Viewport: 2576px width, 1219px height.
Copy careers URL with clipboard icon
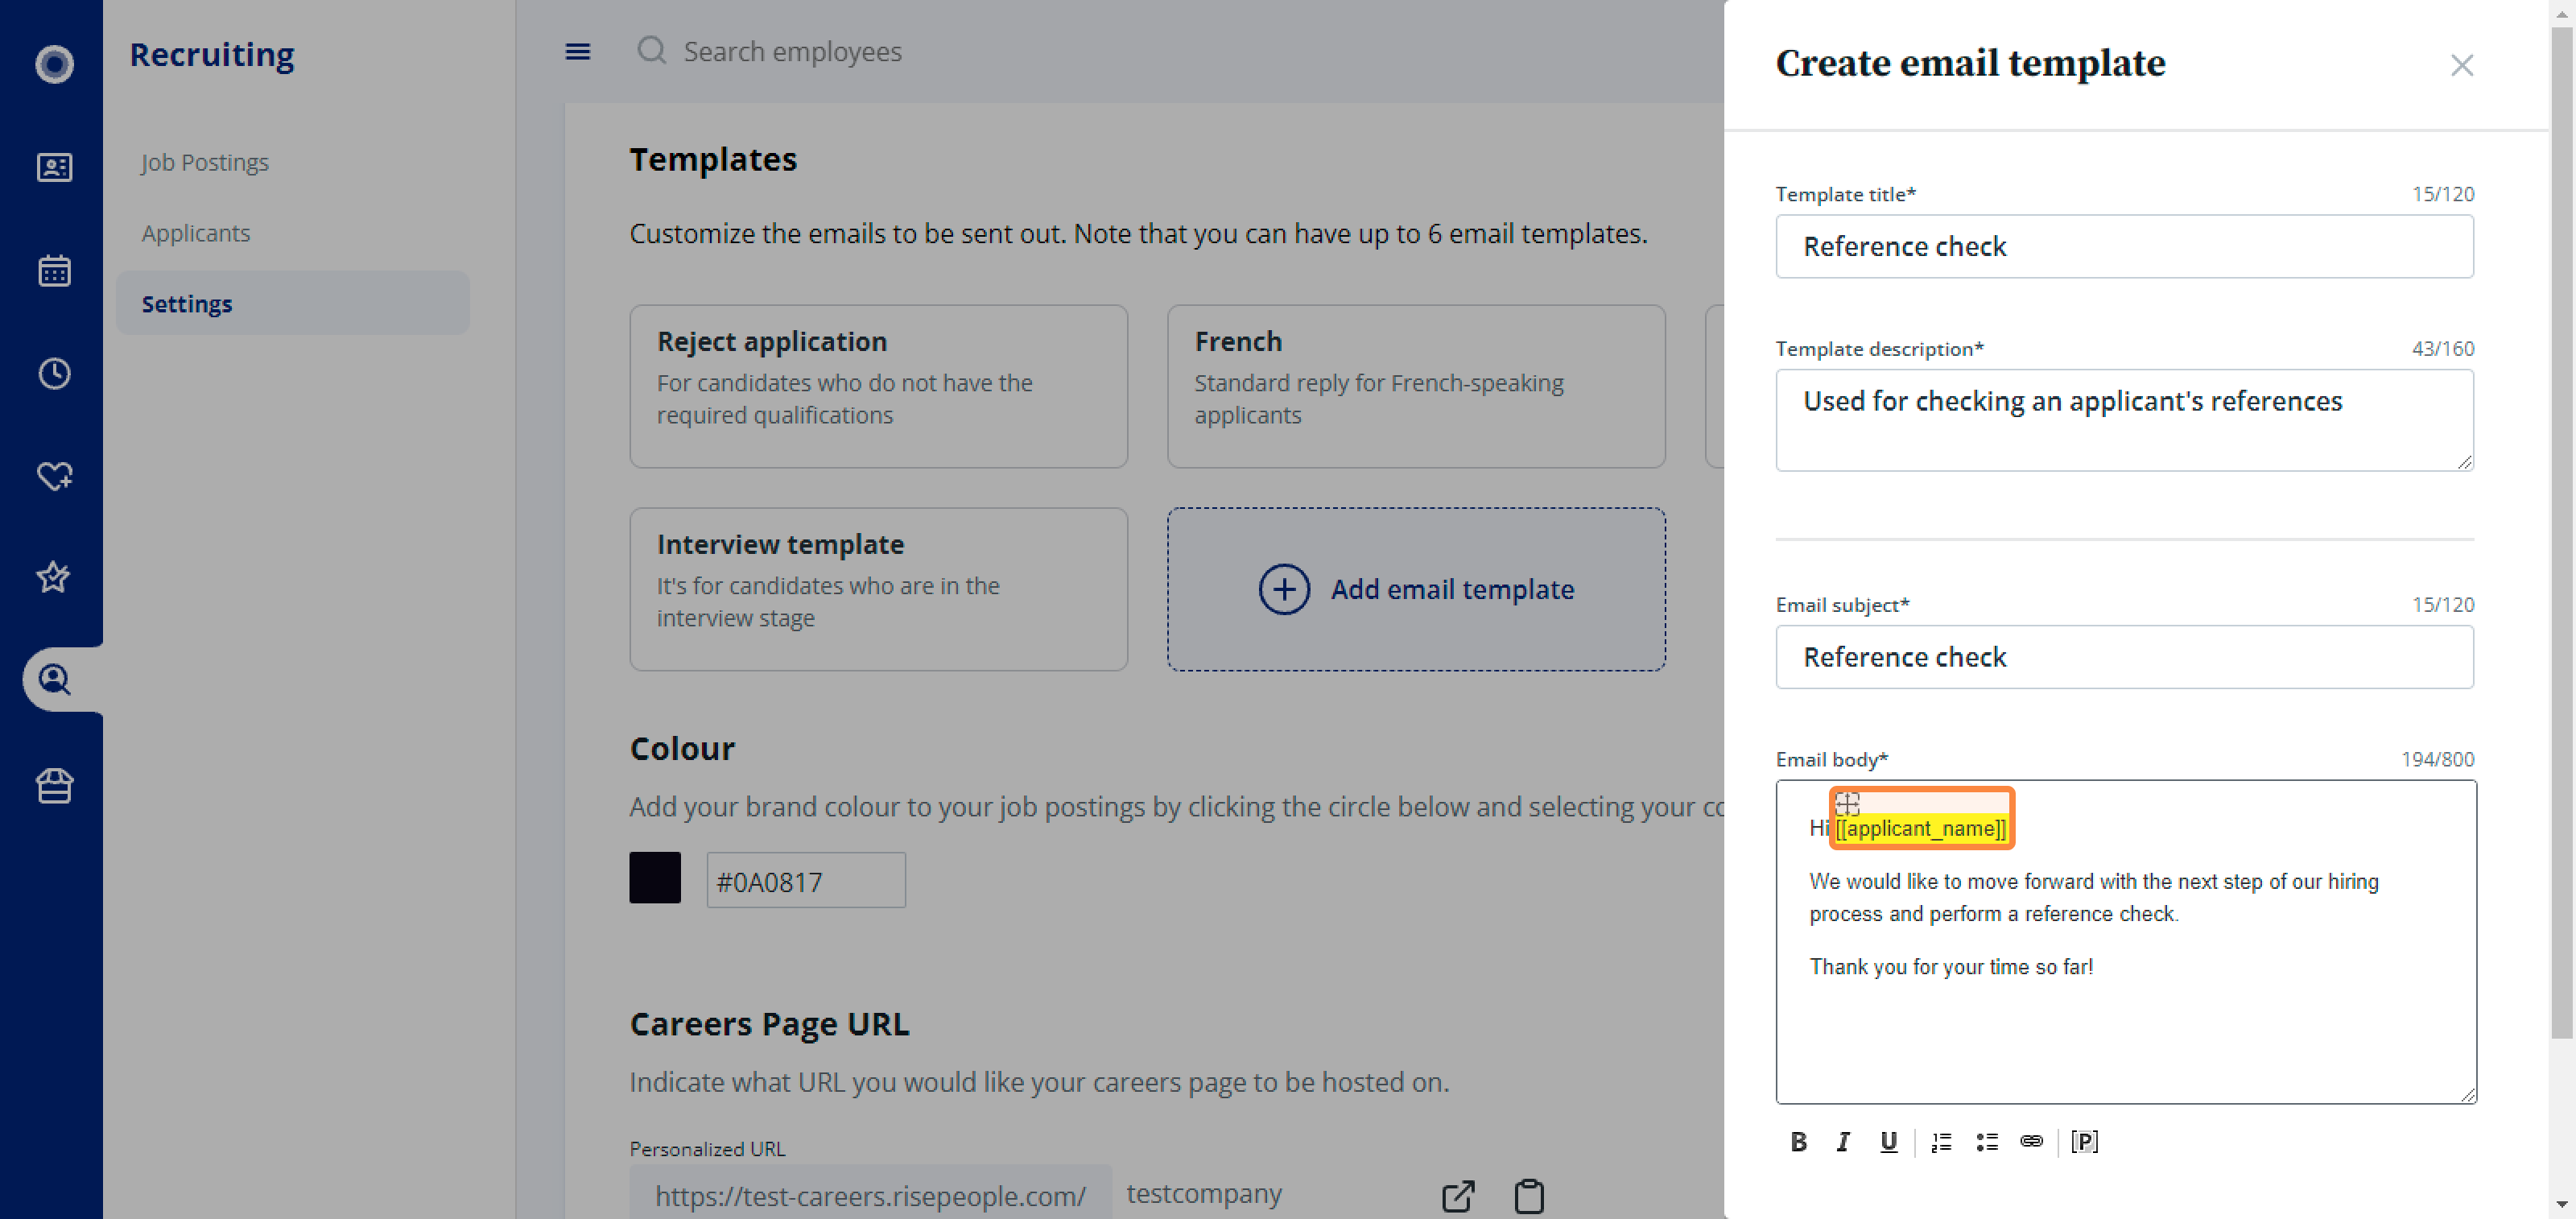coord(1529,1196)
